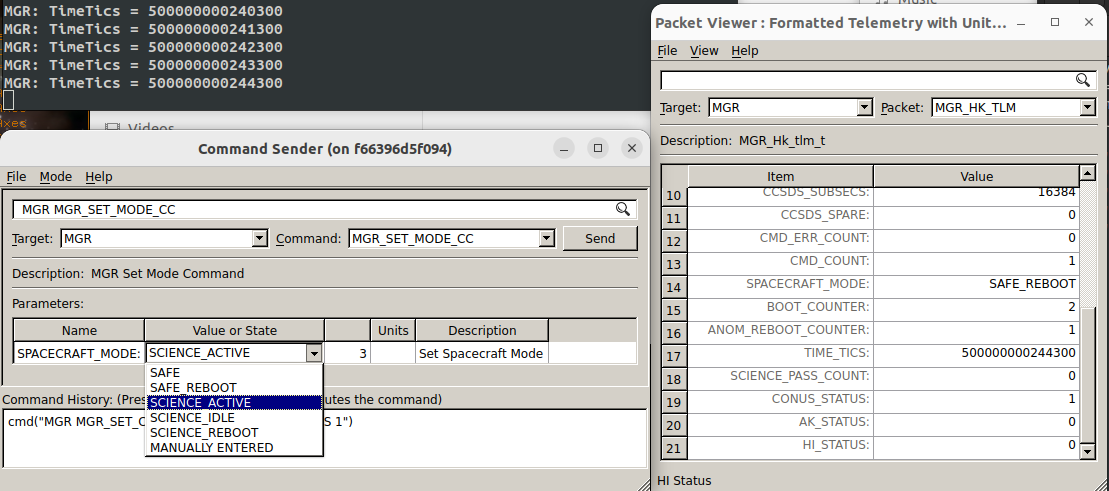Screen dimensions: 1109x491
Task: Open the View menu in Packet Viewer
Action: point(704,50)
